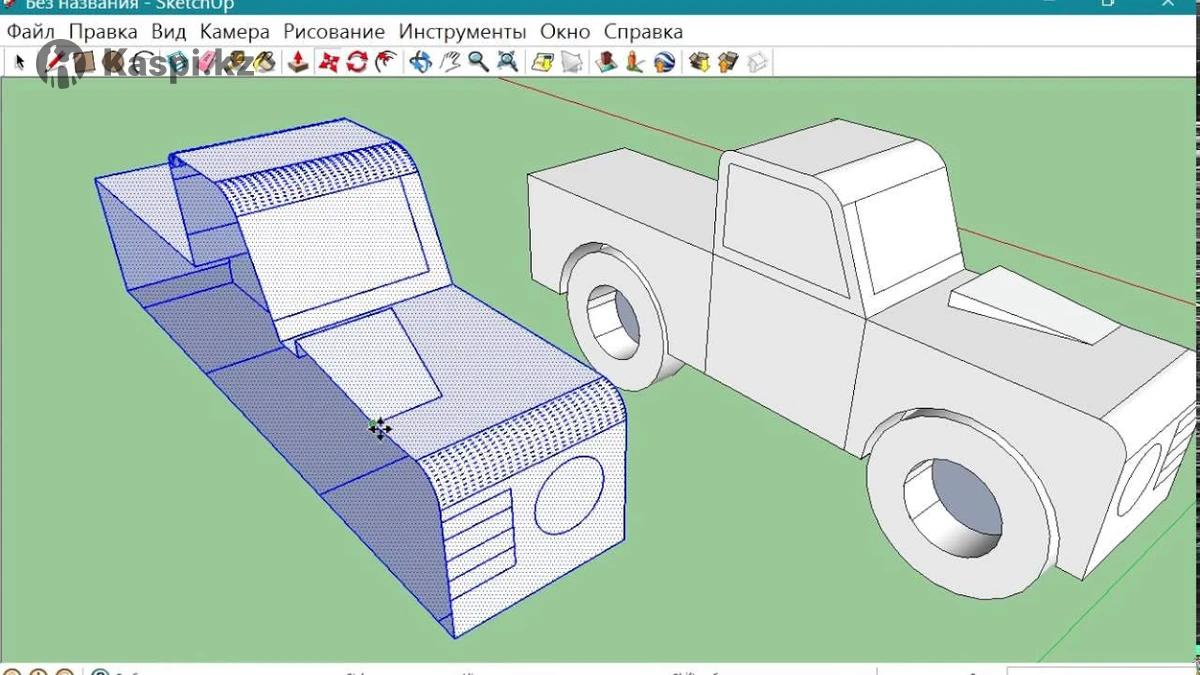Open the Окно menu
Viewport: 1200px width, 675px height.
(x=566, y=31)
